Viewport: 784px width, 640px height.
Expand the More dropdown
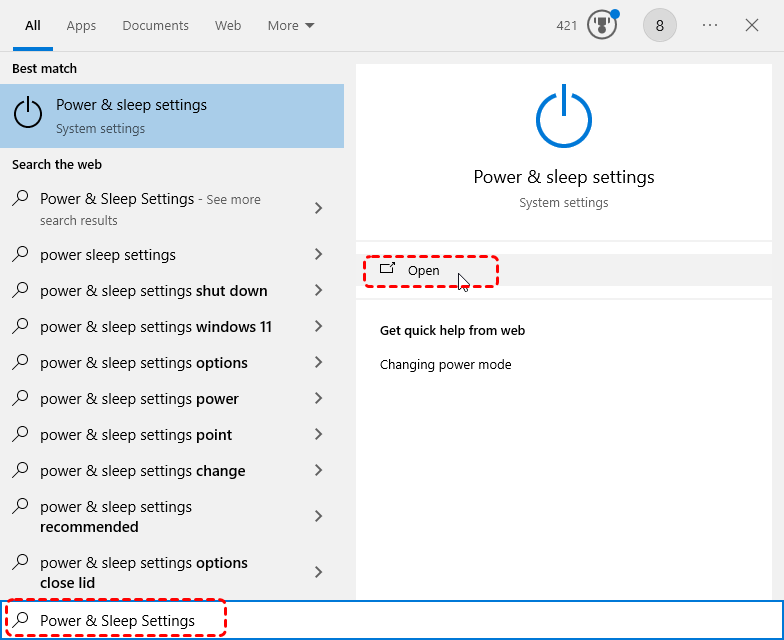pyautogui.click(x=290, y=26)
